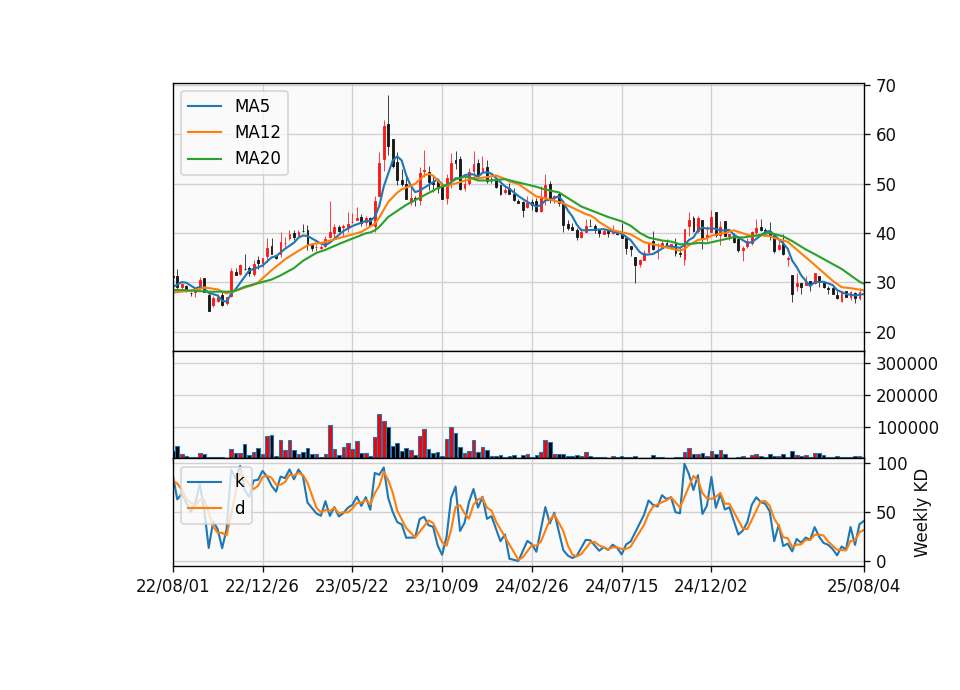Click the volume axis value 100000
This screenshot has height=690, width=960.
pyautogui.click(x=907, y=428)
